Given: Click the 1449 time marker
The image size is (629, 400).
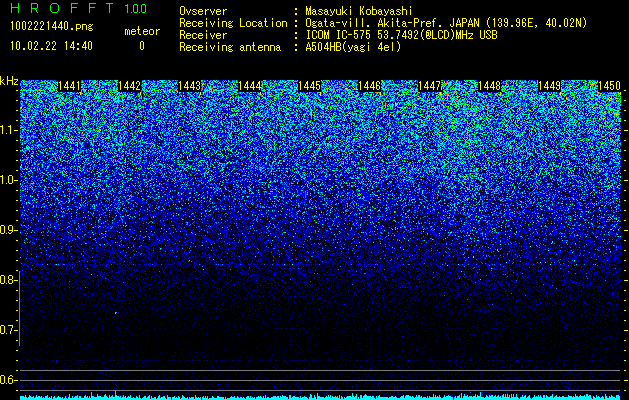Looking at the screenshot, I should (550, 86).
